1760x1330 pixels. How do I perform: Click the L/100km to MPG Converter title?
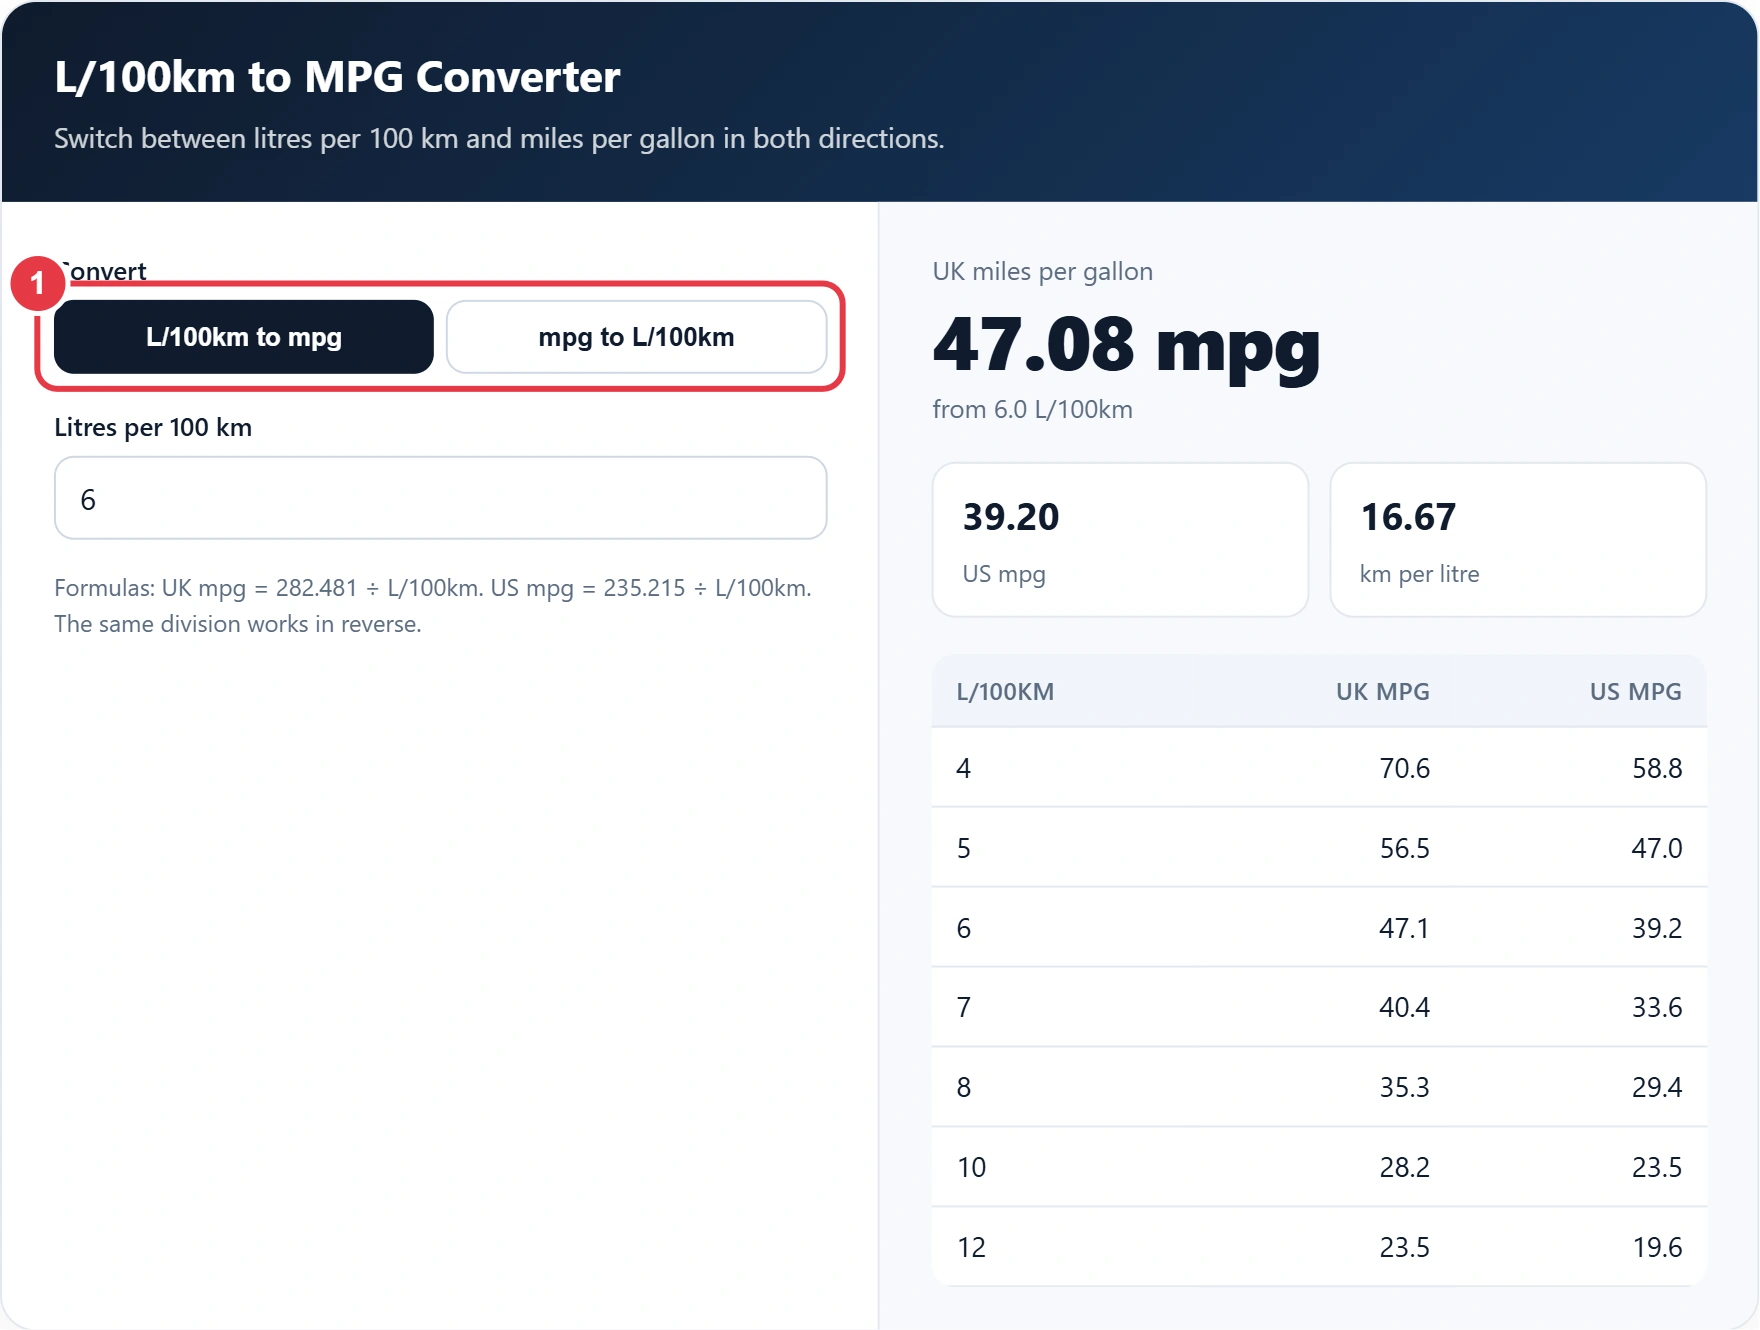click(337, 77)
